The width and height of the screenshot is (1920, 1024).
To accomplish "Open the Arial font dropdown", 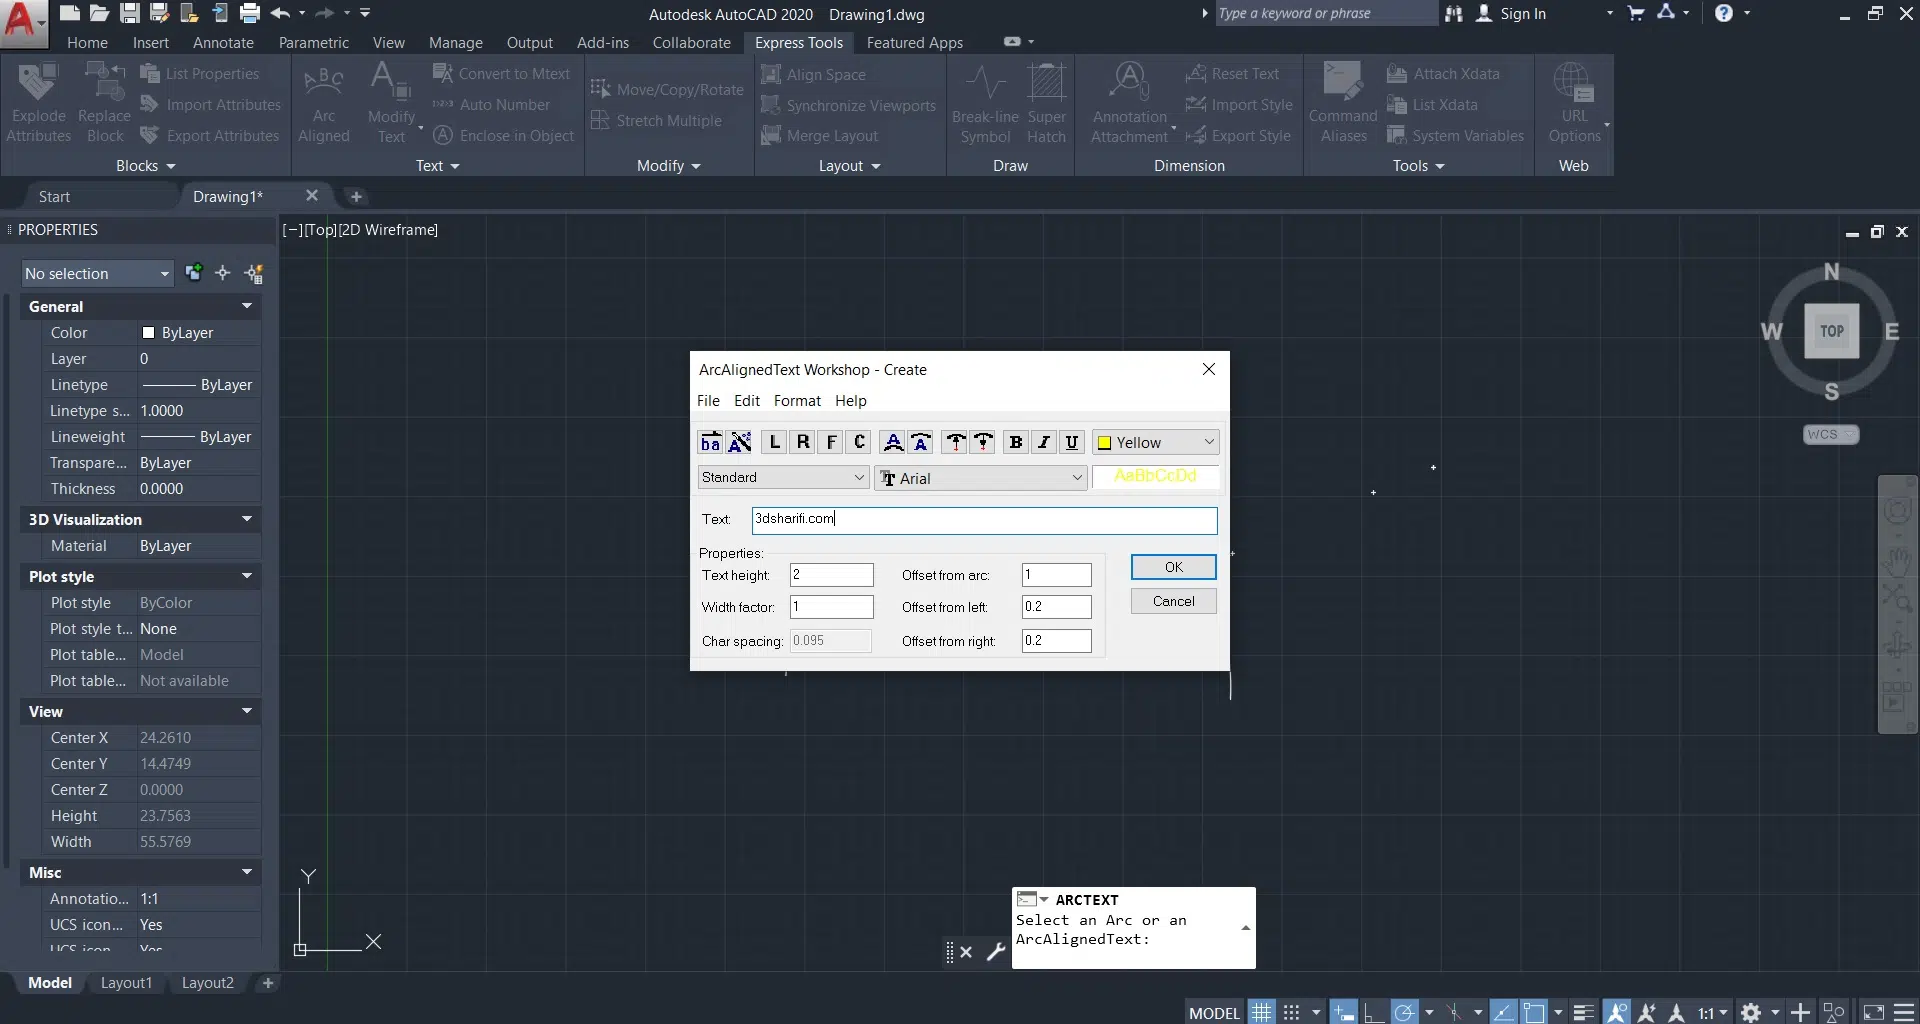I will click(981, 478).
